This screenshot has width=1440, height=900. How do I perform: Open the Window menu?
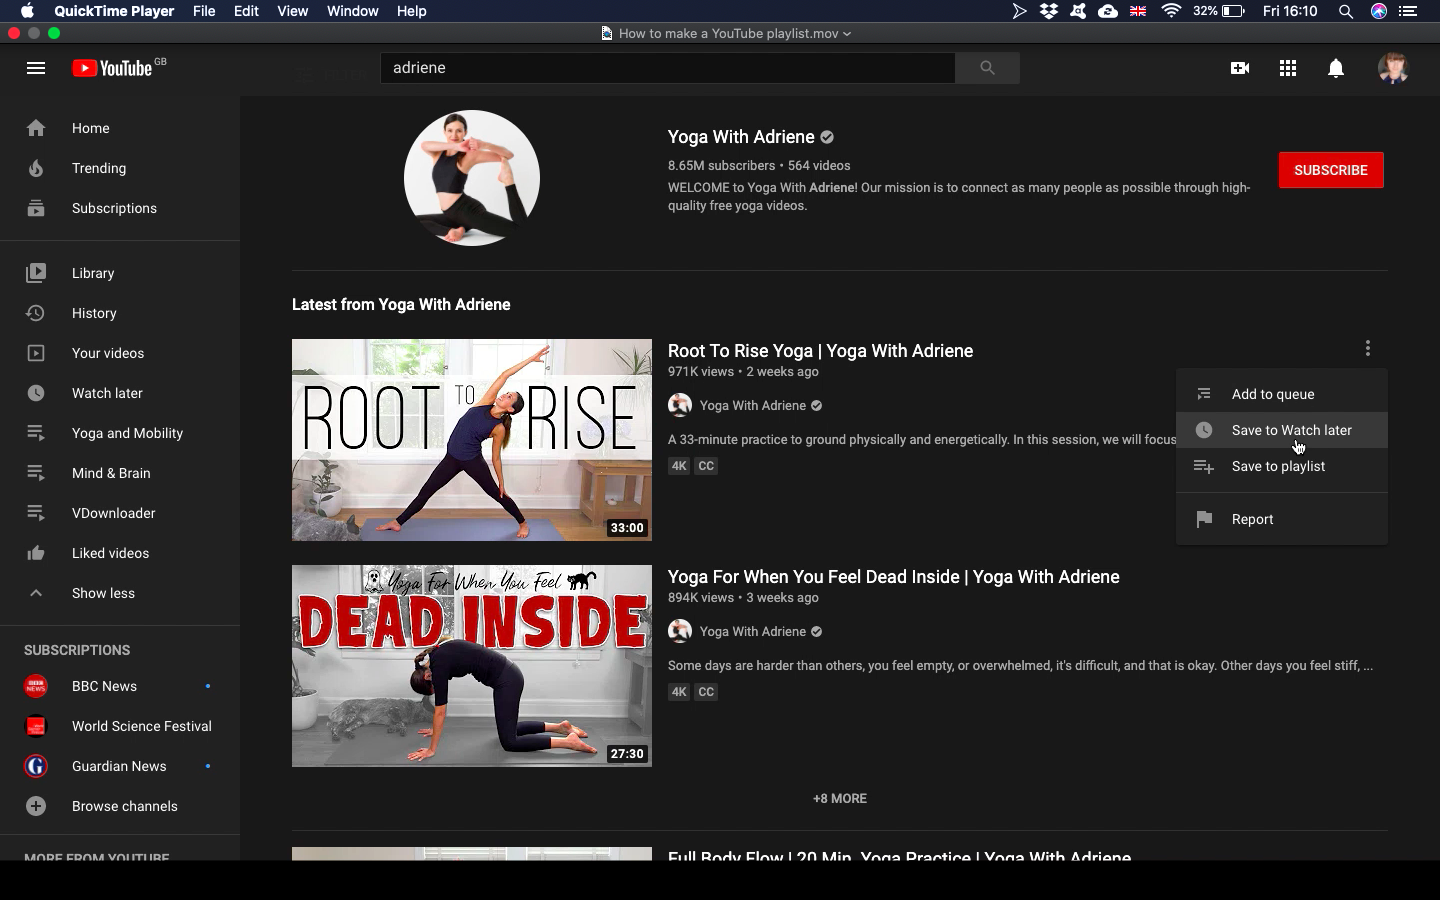click(352, 11)
